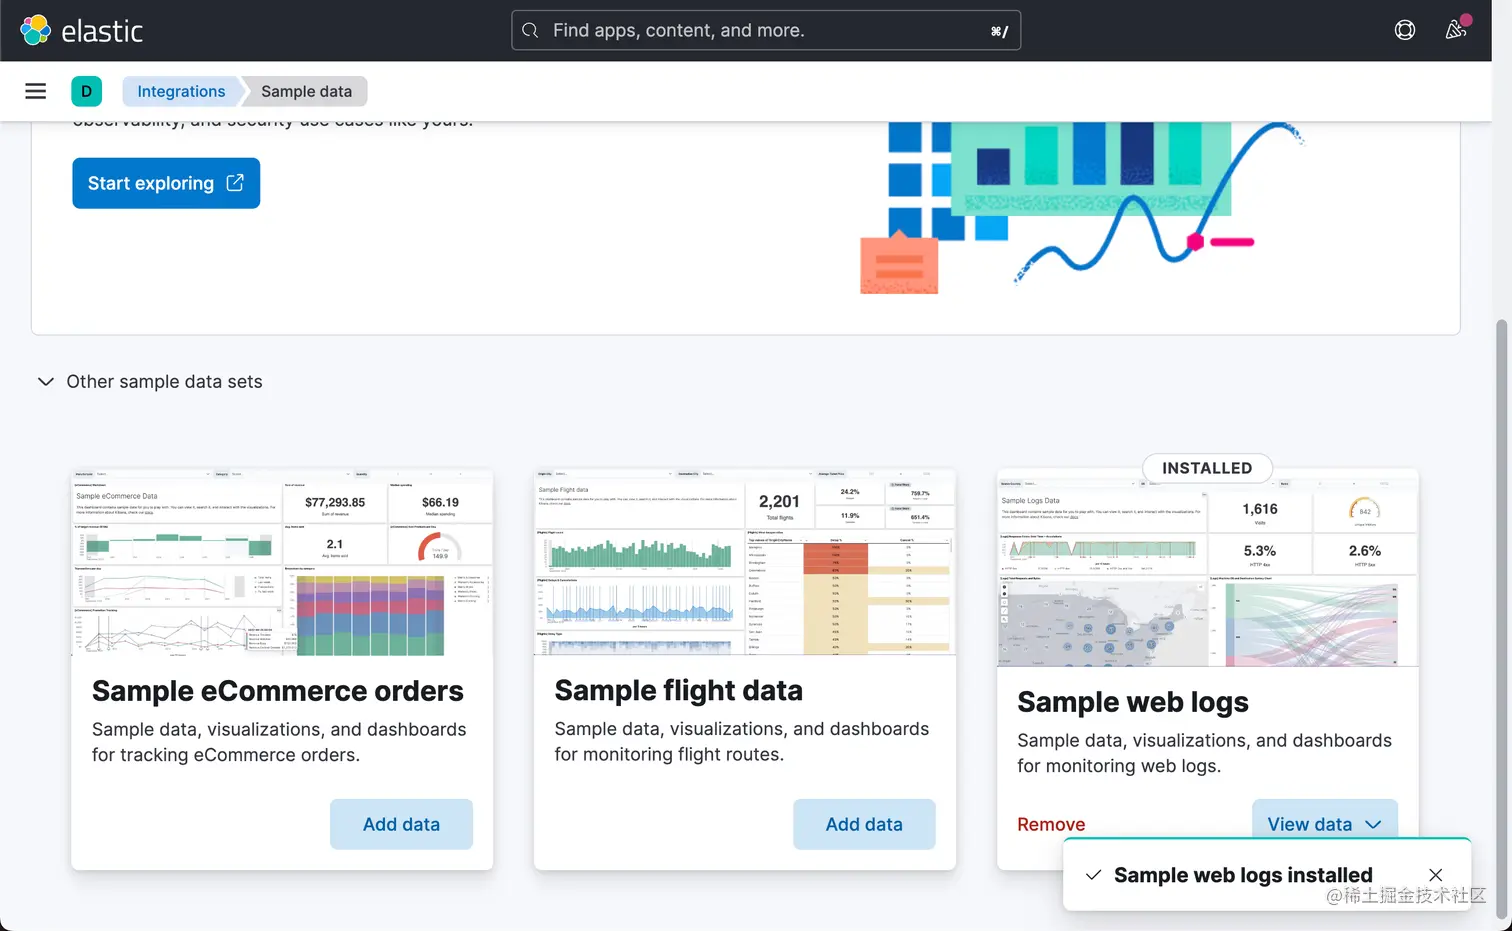Click the external link icon on Start exploring

tap(235, 183)
